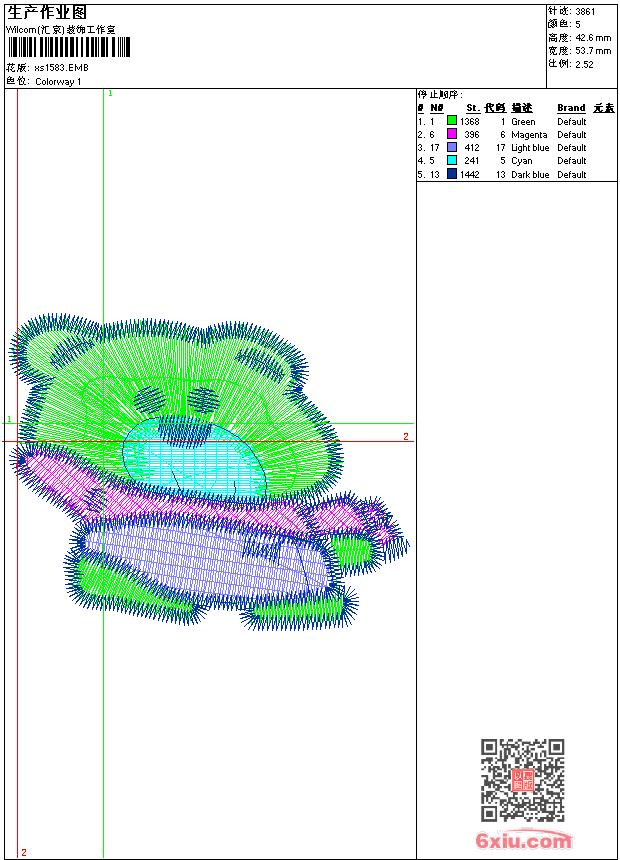Click the stitch count '412' for Light blue
This screenshot has width=620, height=860.
(x=472, y=148)
